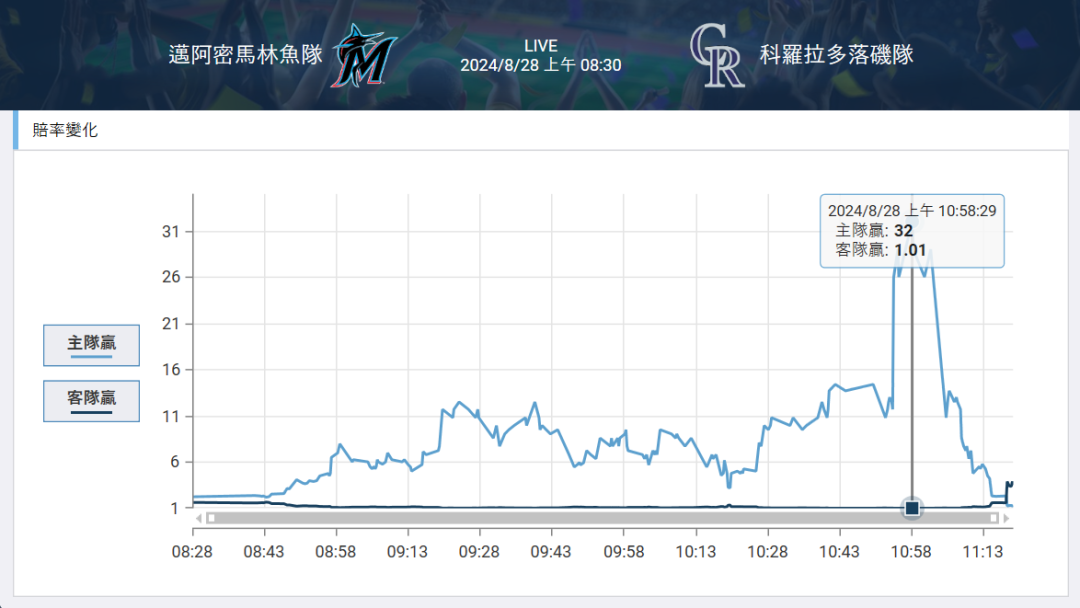Click the 26 odds axis label

(x=171, y=277)
